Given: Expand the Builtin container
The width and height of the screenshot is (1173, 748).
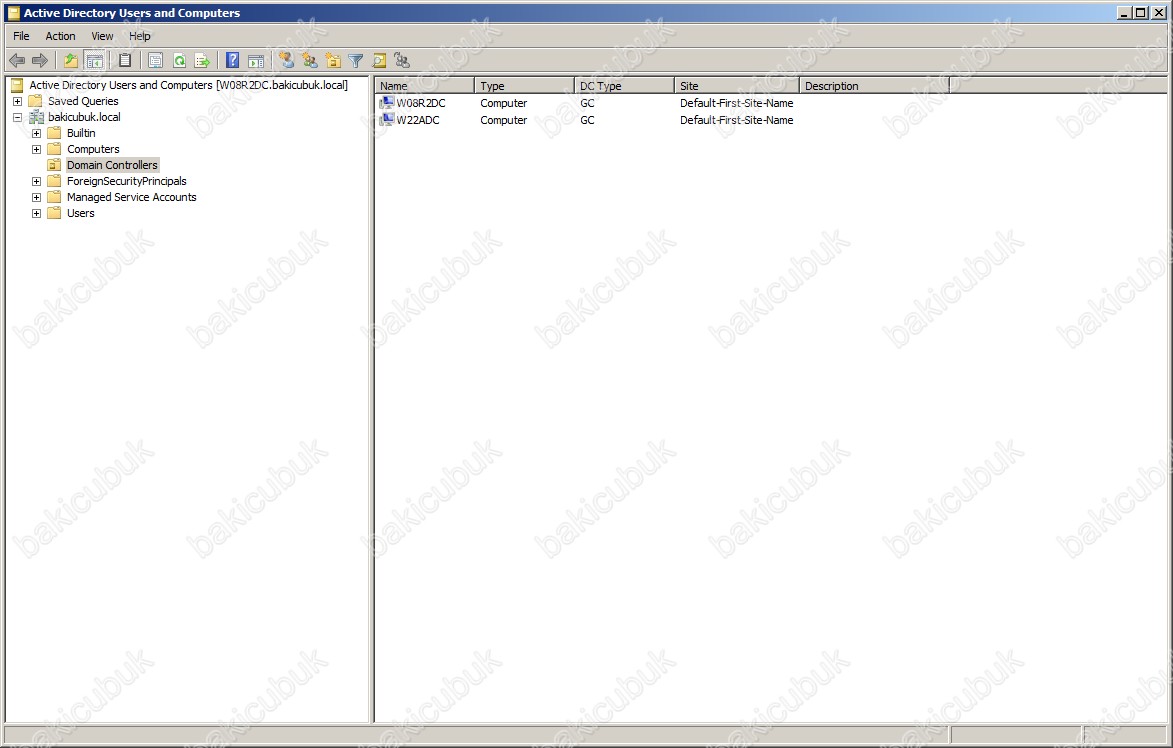Looking at the screenshot, I should coord(36,133).
